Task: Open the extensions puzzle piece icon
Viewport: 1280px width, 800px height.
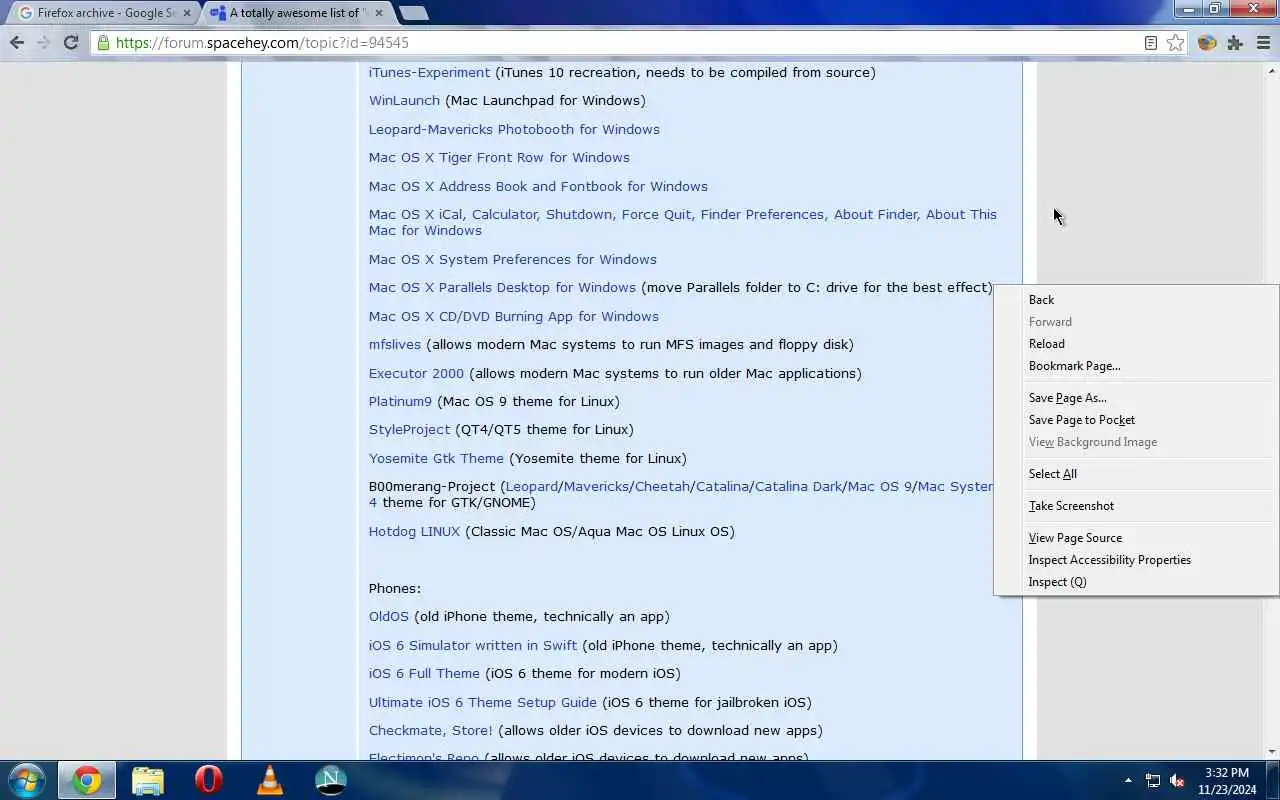Action: [1235, 43]
